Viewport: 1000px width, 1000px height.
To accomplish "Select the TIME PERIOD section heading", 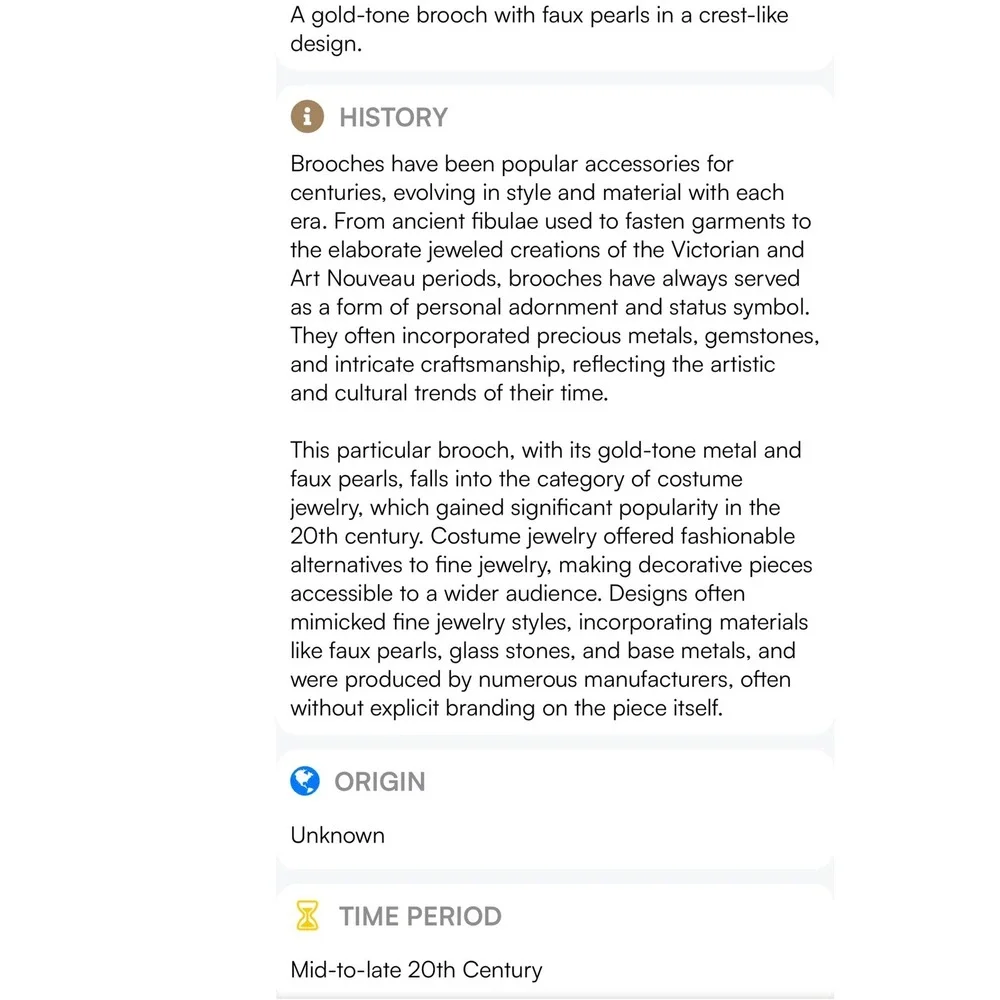I will point(420,916).
